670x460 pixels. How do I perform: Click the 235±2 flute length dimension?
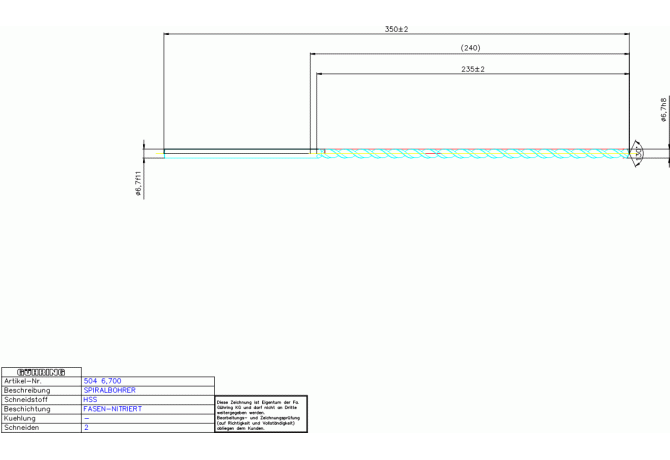point(473,69)
